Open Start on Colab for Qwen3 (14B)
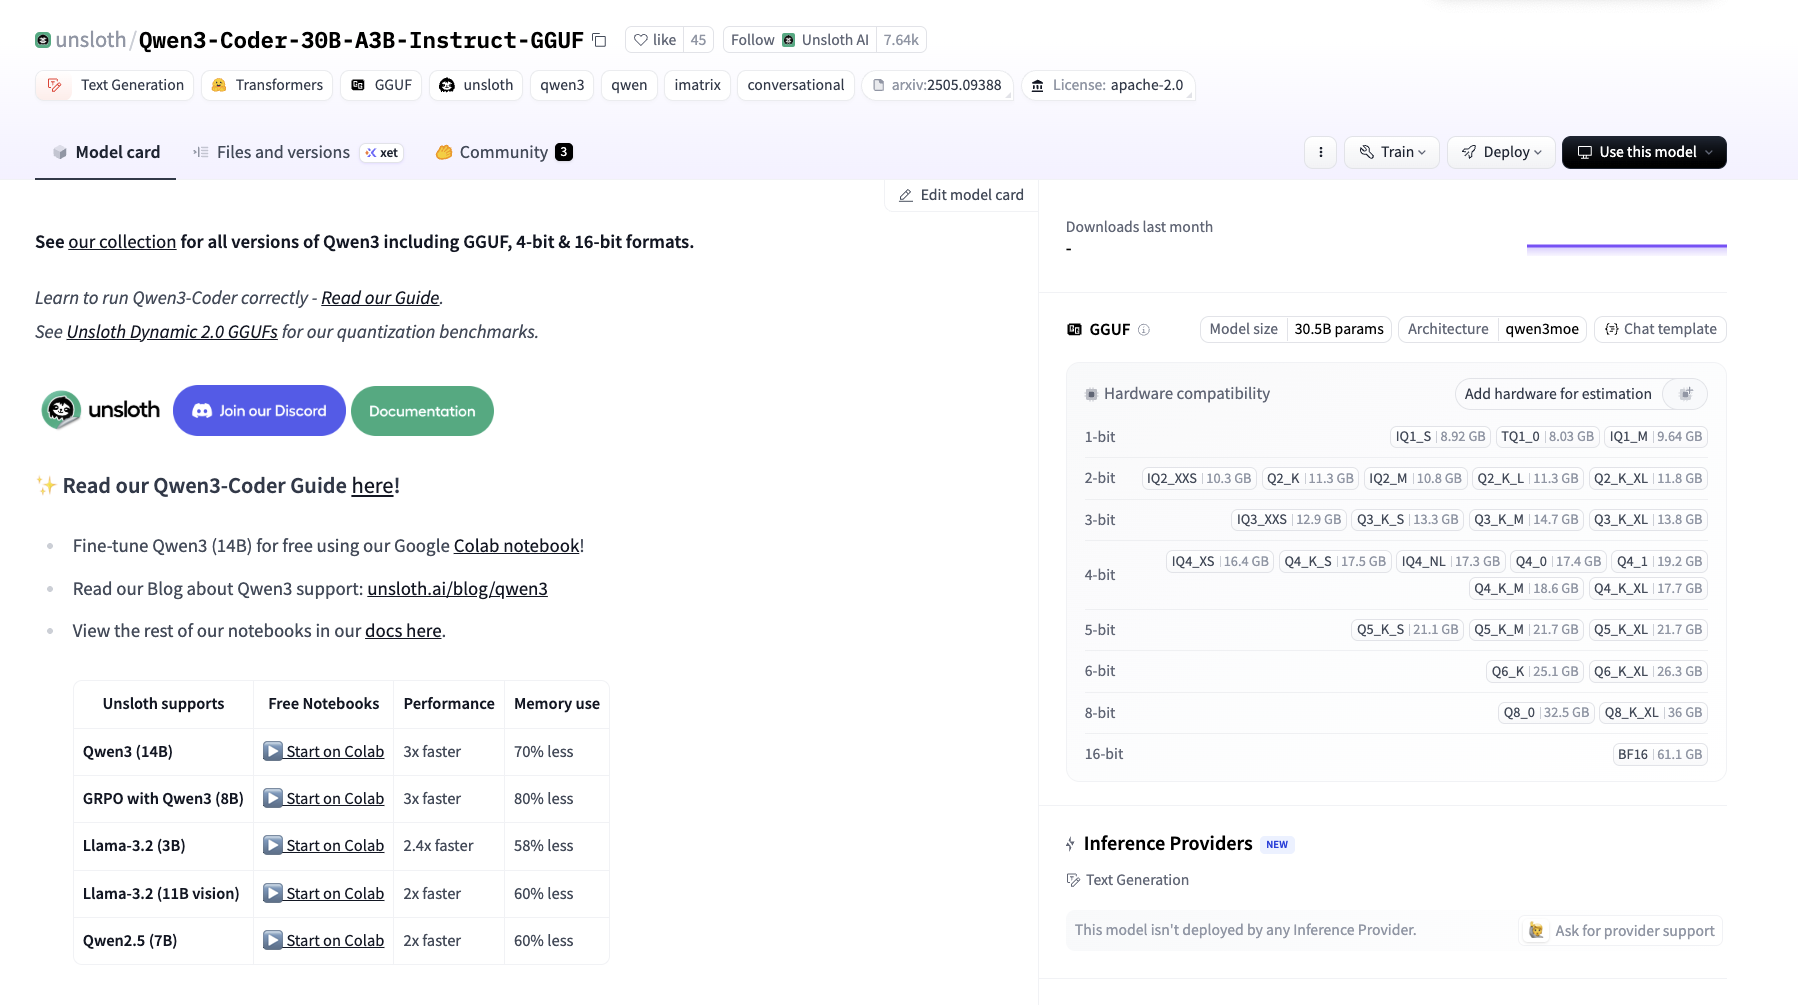This screenshot has height=1005, width=1798. pyautogui.click(x=324, y=752)
